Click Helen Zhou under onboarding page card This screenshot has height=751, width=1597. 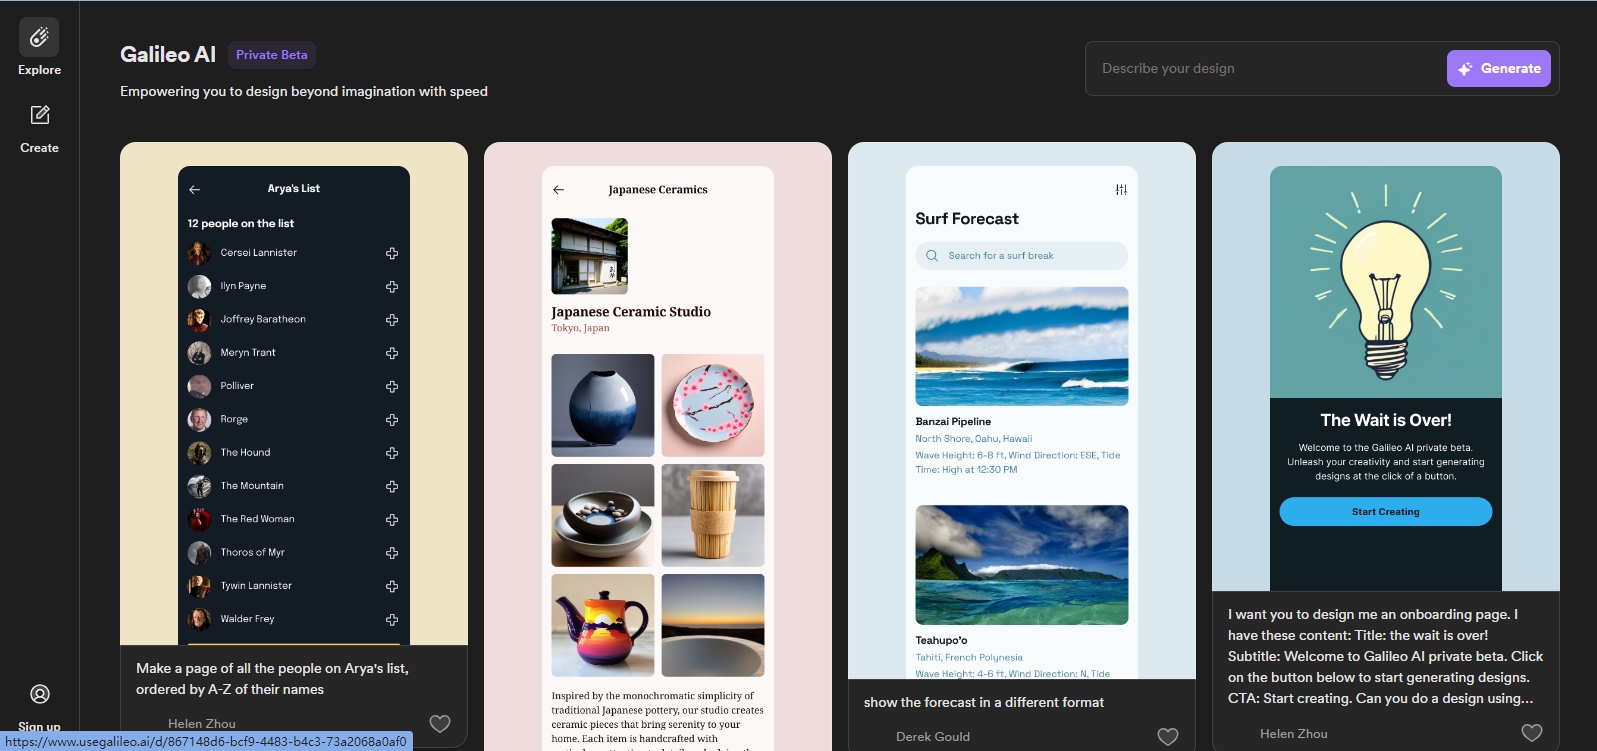(1294, 734)
